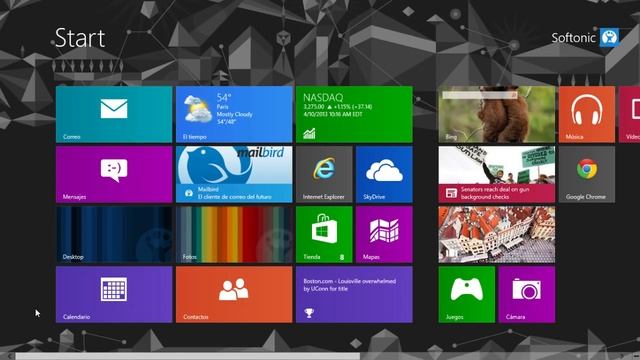This screenshot has width=640, height=360.
Task: Open the Correo mail tile
Action: point(114,114)
